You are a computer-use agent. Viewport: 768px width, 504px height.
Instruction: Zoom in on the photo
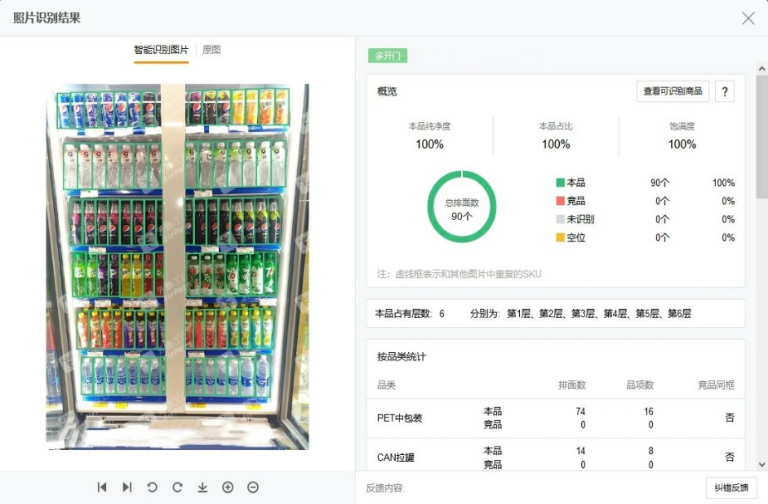click(228, 487)
